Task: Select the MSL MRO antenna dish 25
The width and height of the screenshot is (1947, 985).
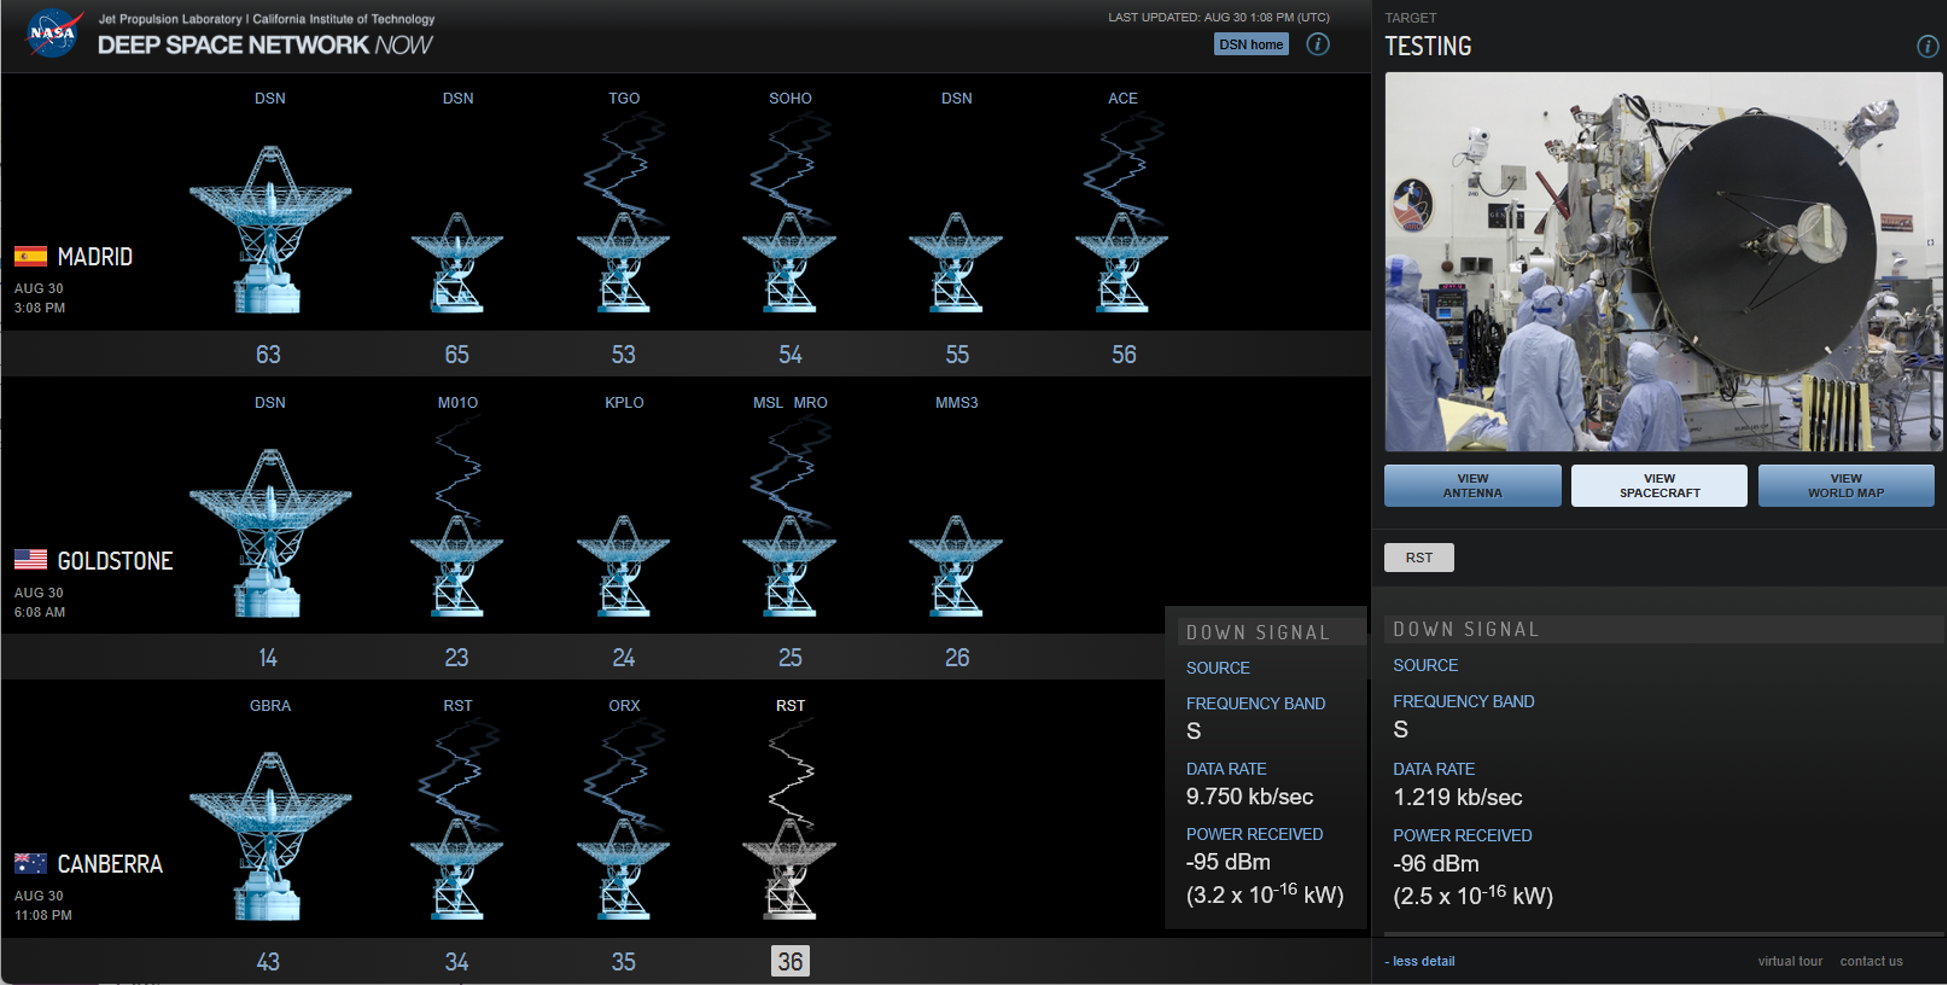Action: [790, 566]
